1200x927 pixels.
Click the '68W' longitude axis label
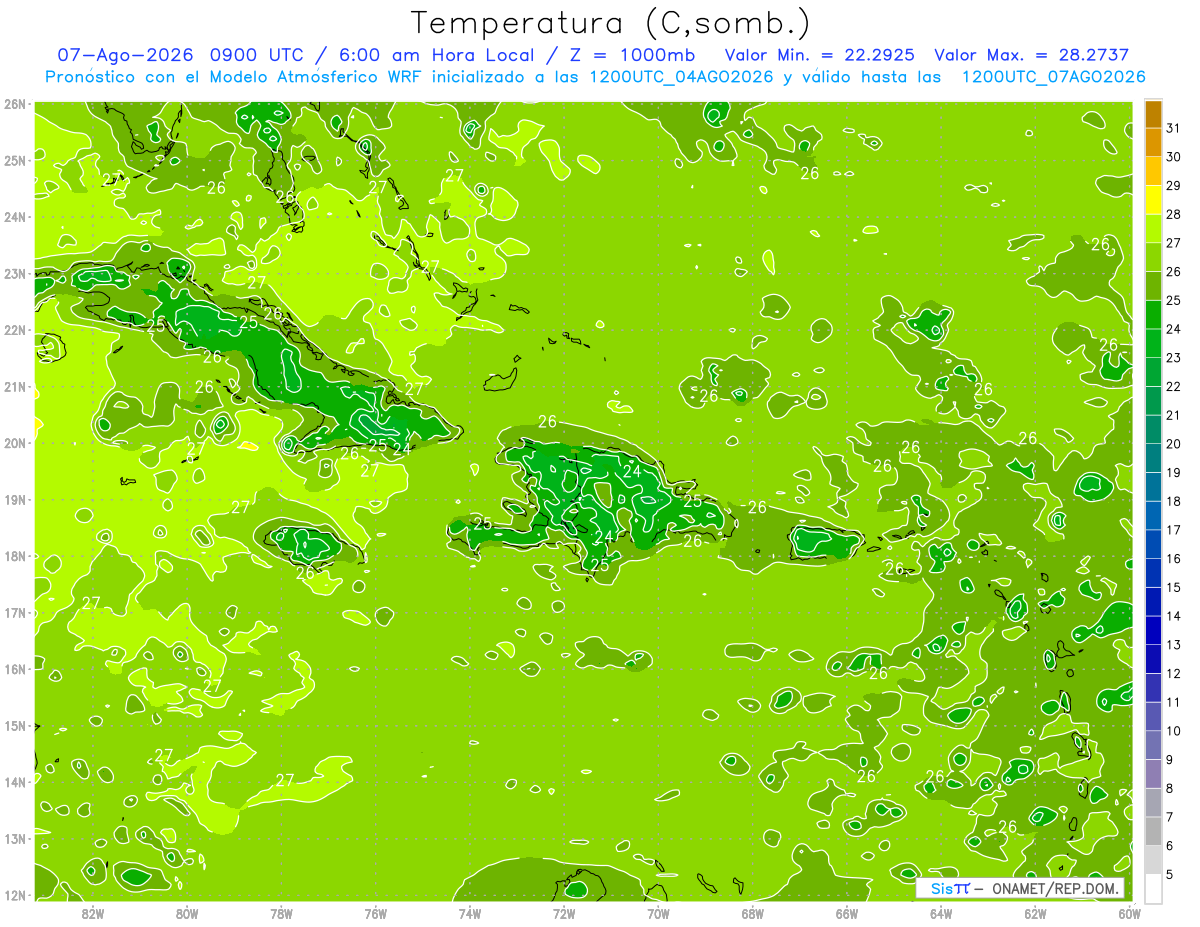pyautogui.click(x=753, y=913)
